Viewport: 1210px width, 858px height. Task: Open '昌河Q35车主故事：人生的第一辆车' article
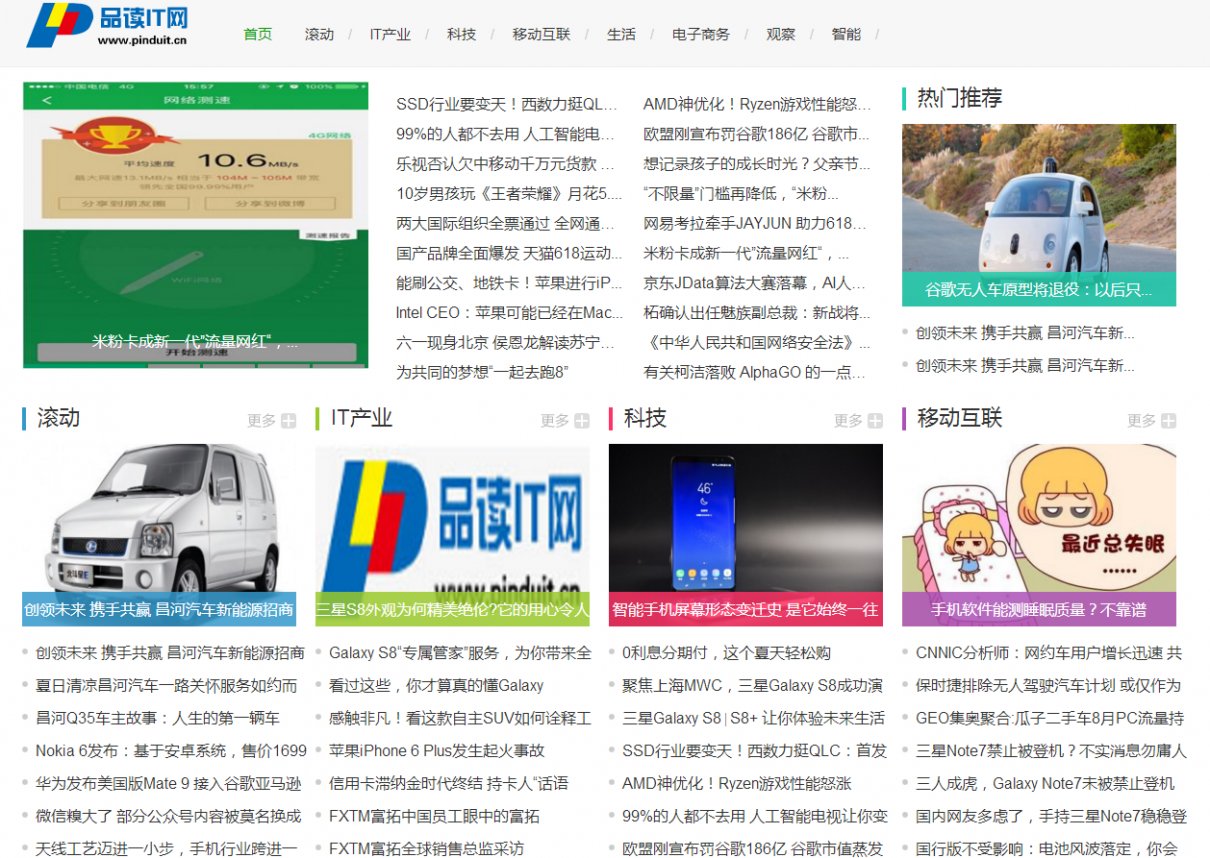pos(158,718)
